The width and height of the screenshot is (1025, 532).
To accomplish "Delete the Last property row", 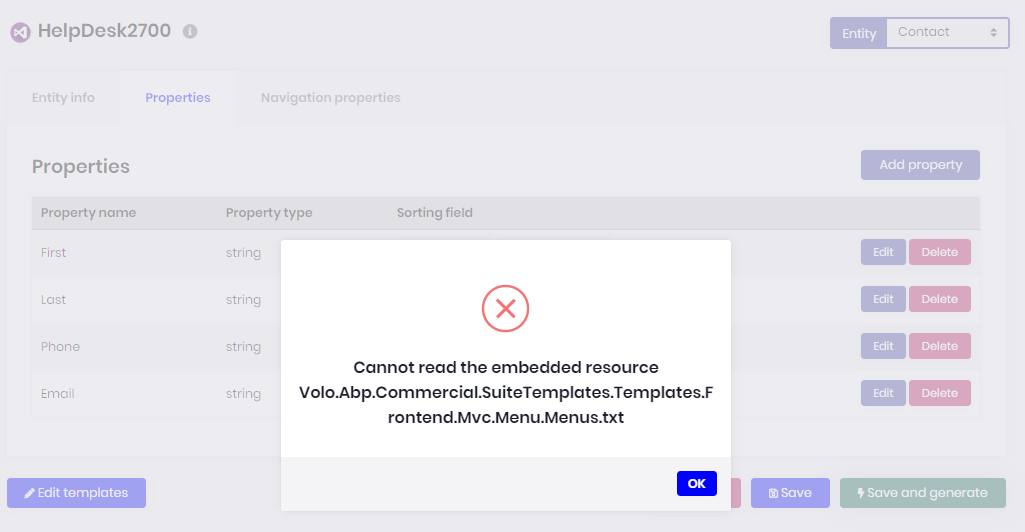I will 939,299.
